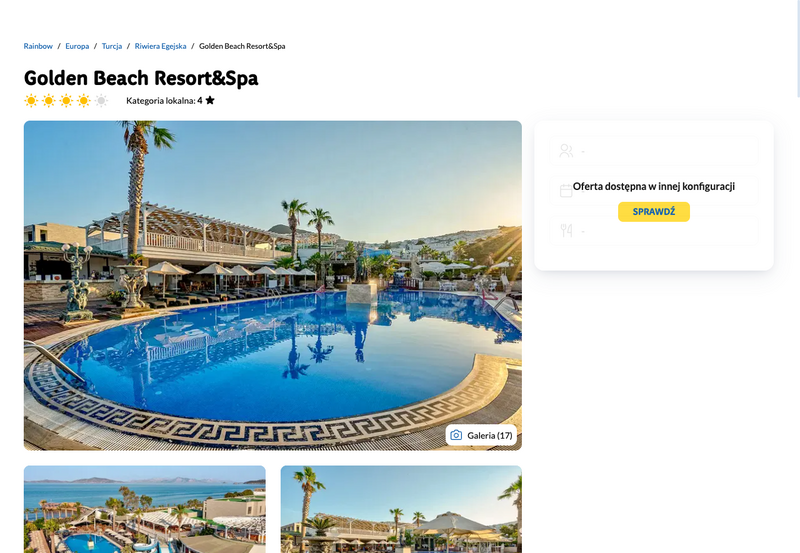Screen dimensions: 800x553
Task: Click the participants people icon
Action: [566, 150]
